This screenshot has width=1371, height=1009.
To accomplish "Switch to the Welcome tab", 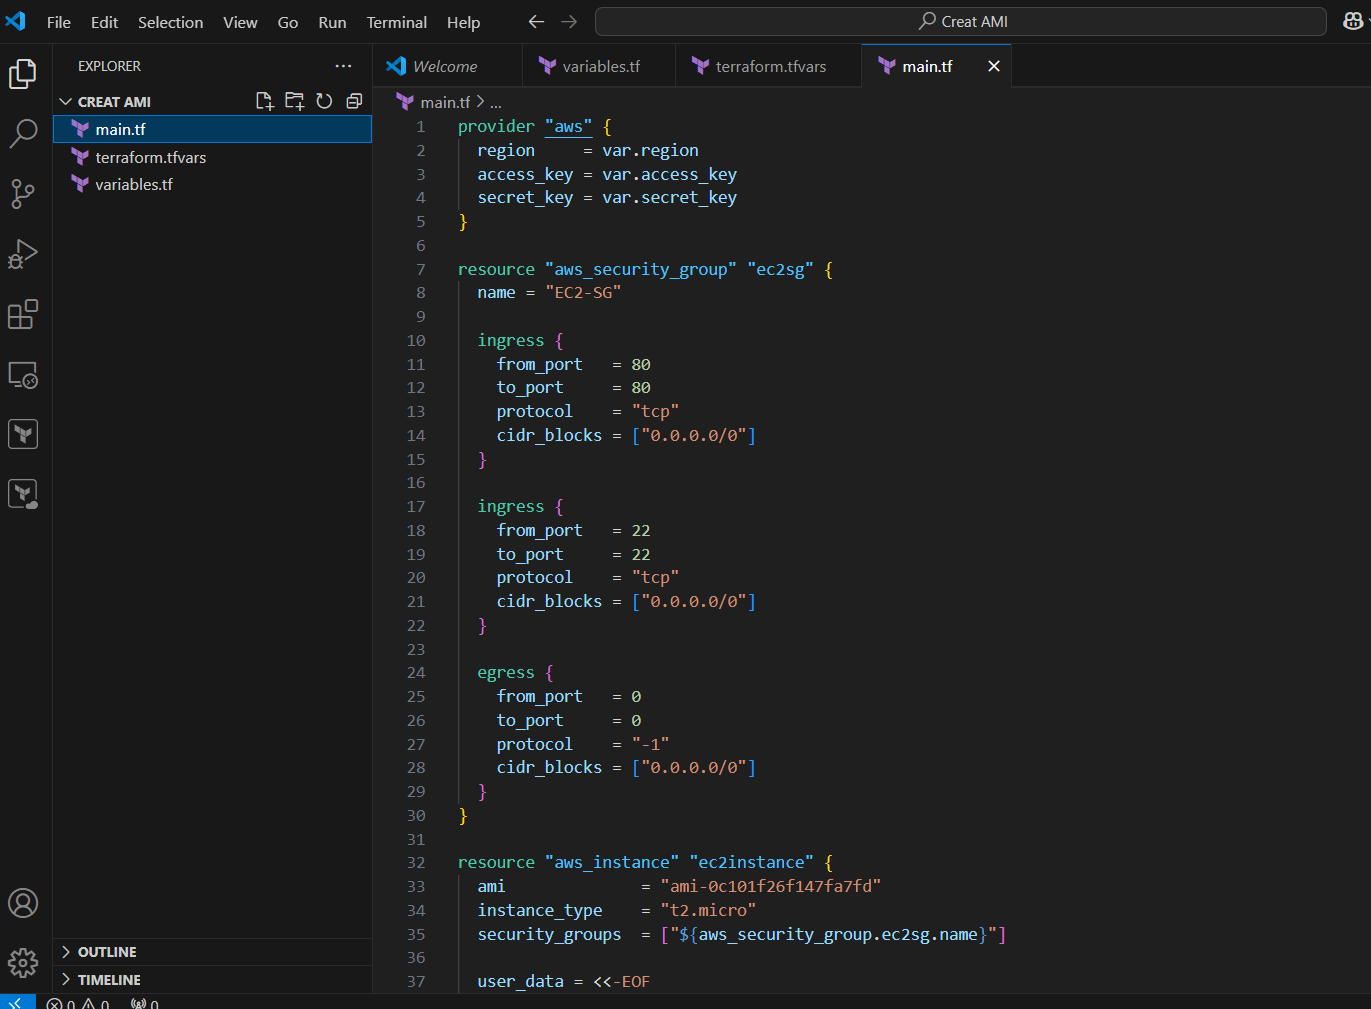I will click(x=448, y=66).
